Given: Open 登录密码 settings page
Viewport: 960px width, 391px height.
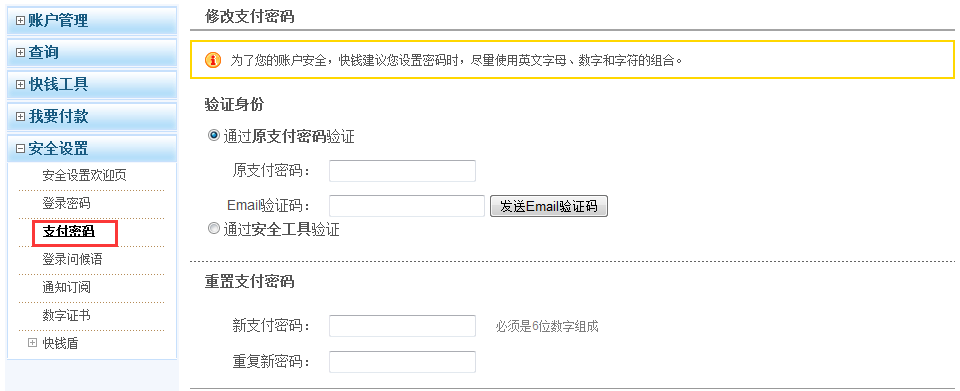Looking at the screenshot, I should (x=66, y=204).
